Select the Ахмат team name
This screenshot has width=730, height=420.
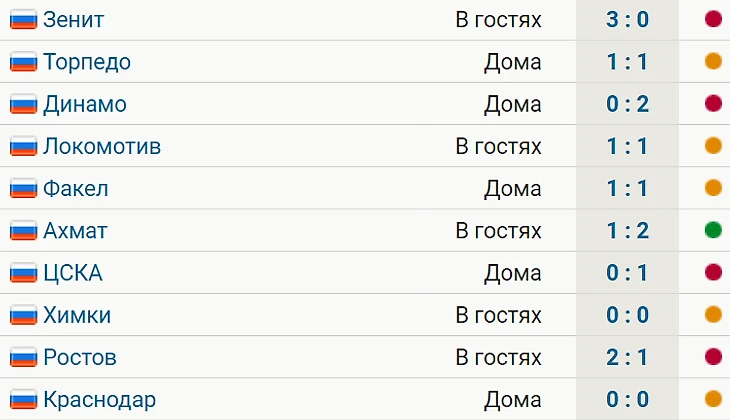[75, 231]
